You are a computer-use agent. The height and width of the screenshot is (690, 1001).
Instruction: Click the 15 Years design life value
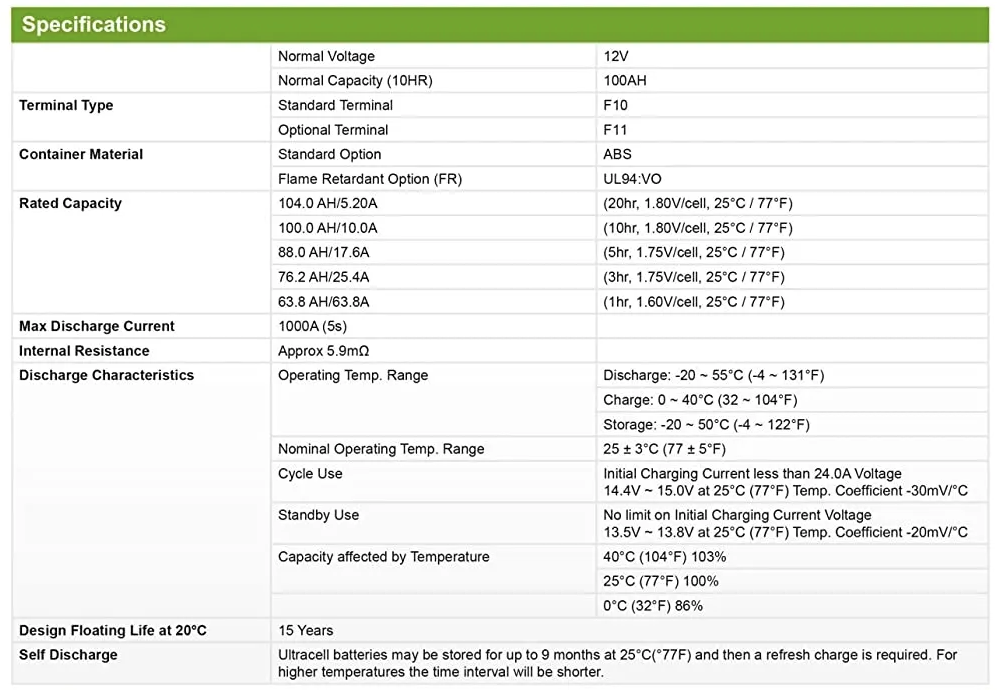[306, 631]
